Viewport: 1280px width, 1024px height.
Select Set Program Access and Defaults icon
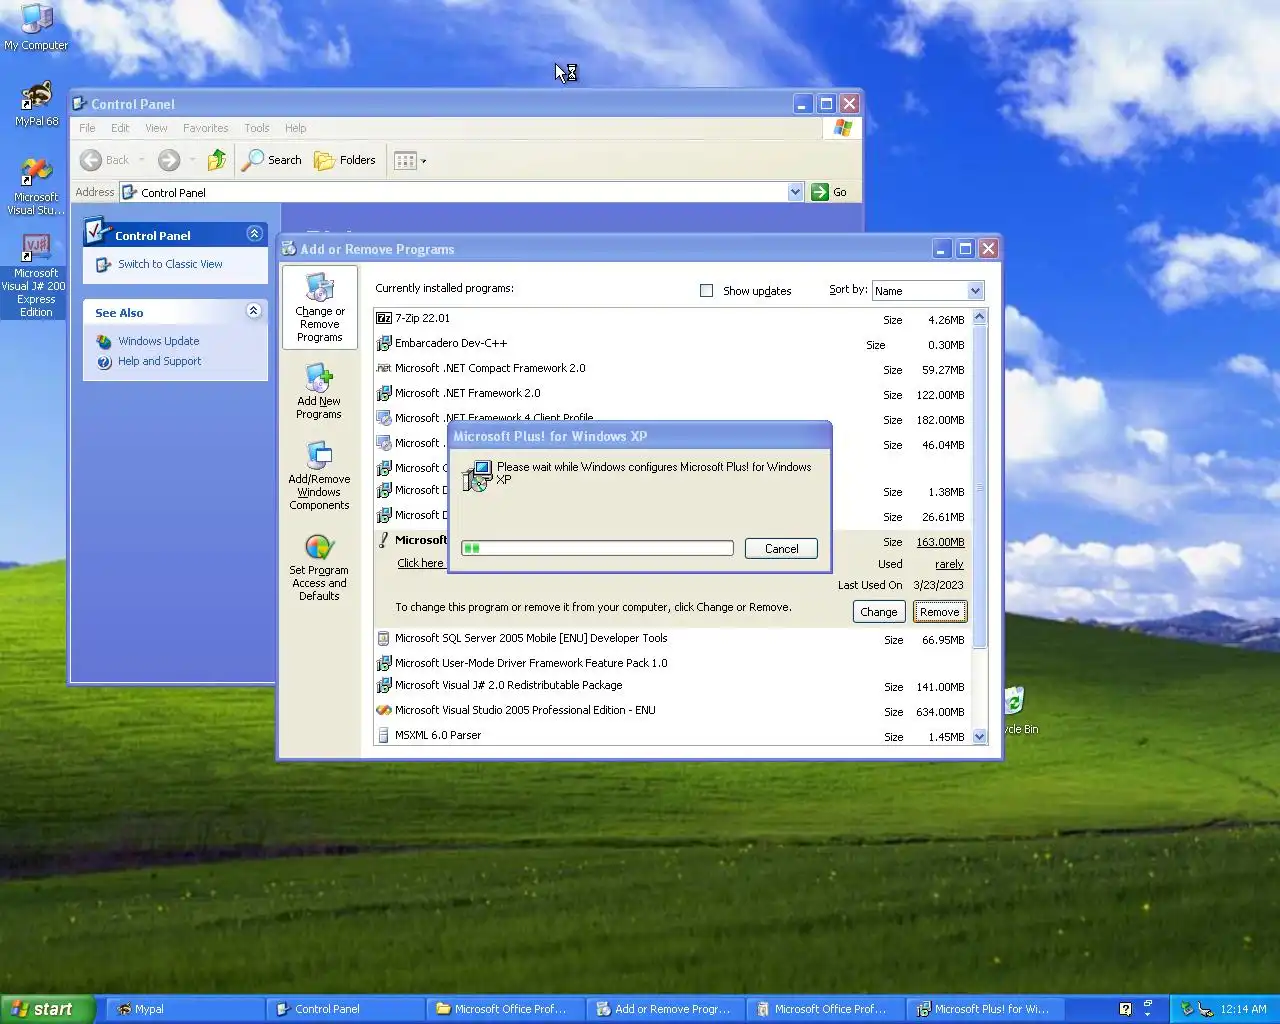[319, 567]
